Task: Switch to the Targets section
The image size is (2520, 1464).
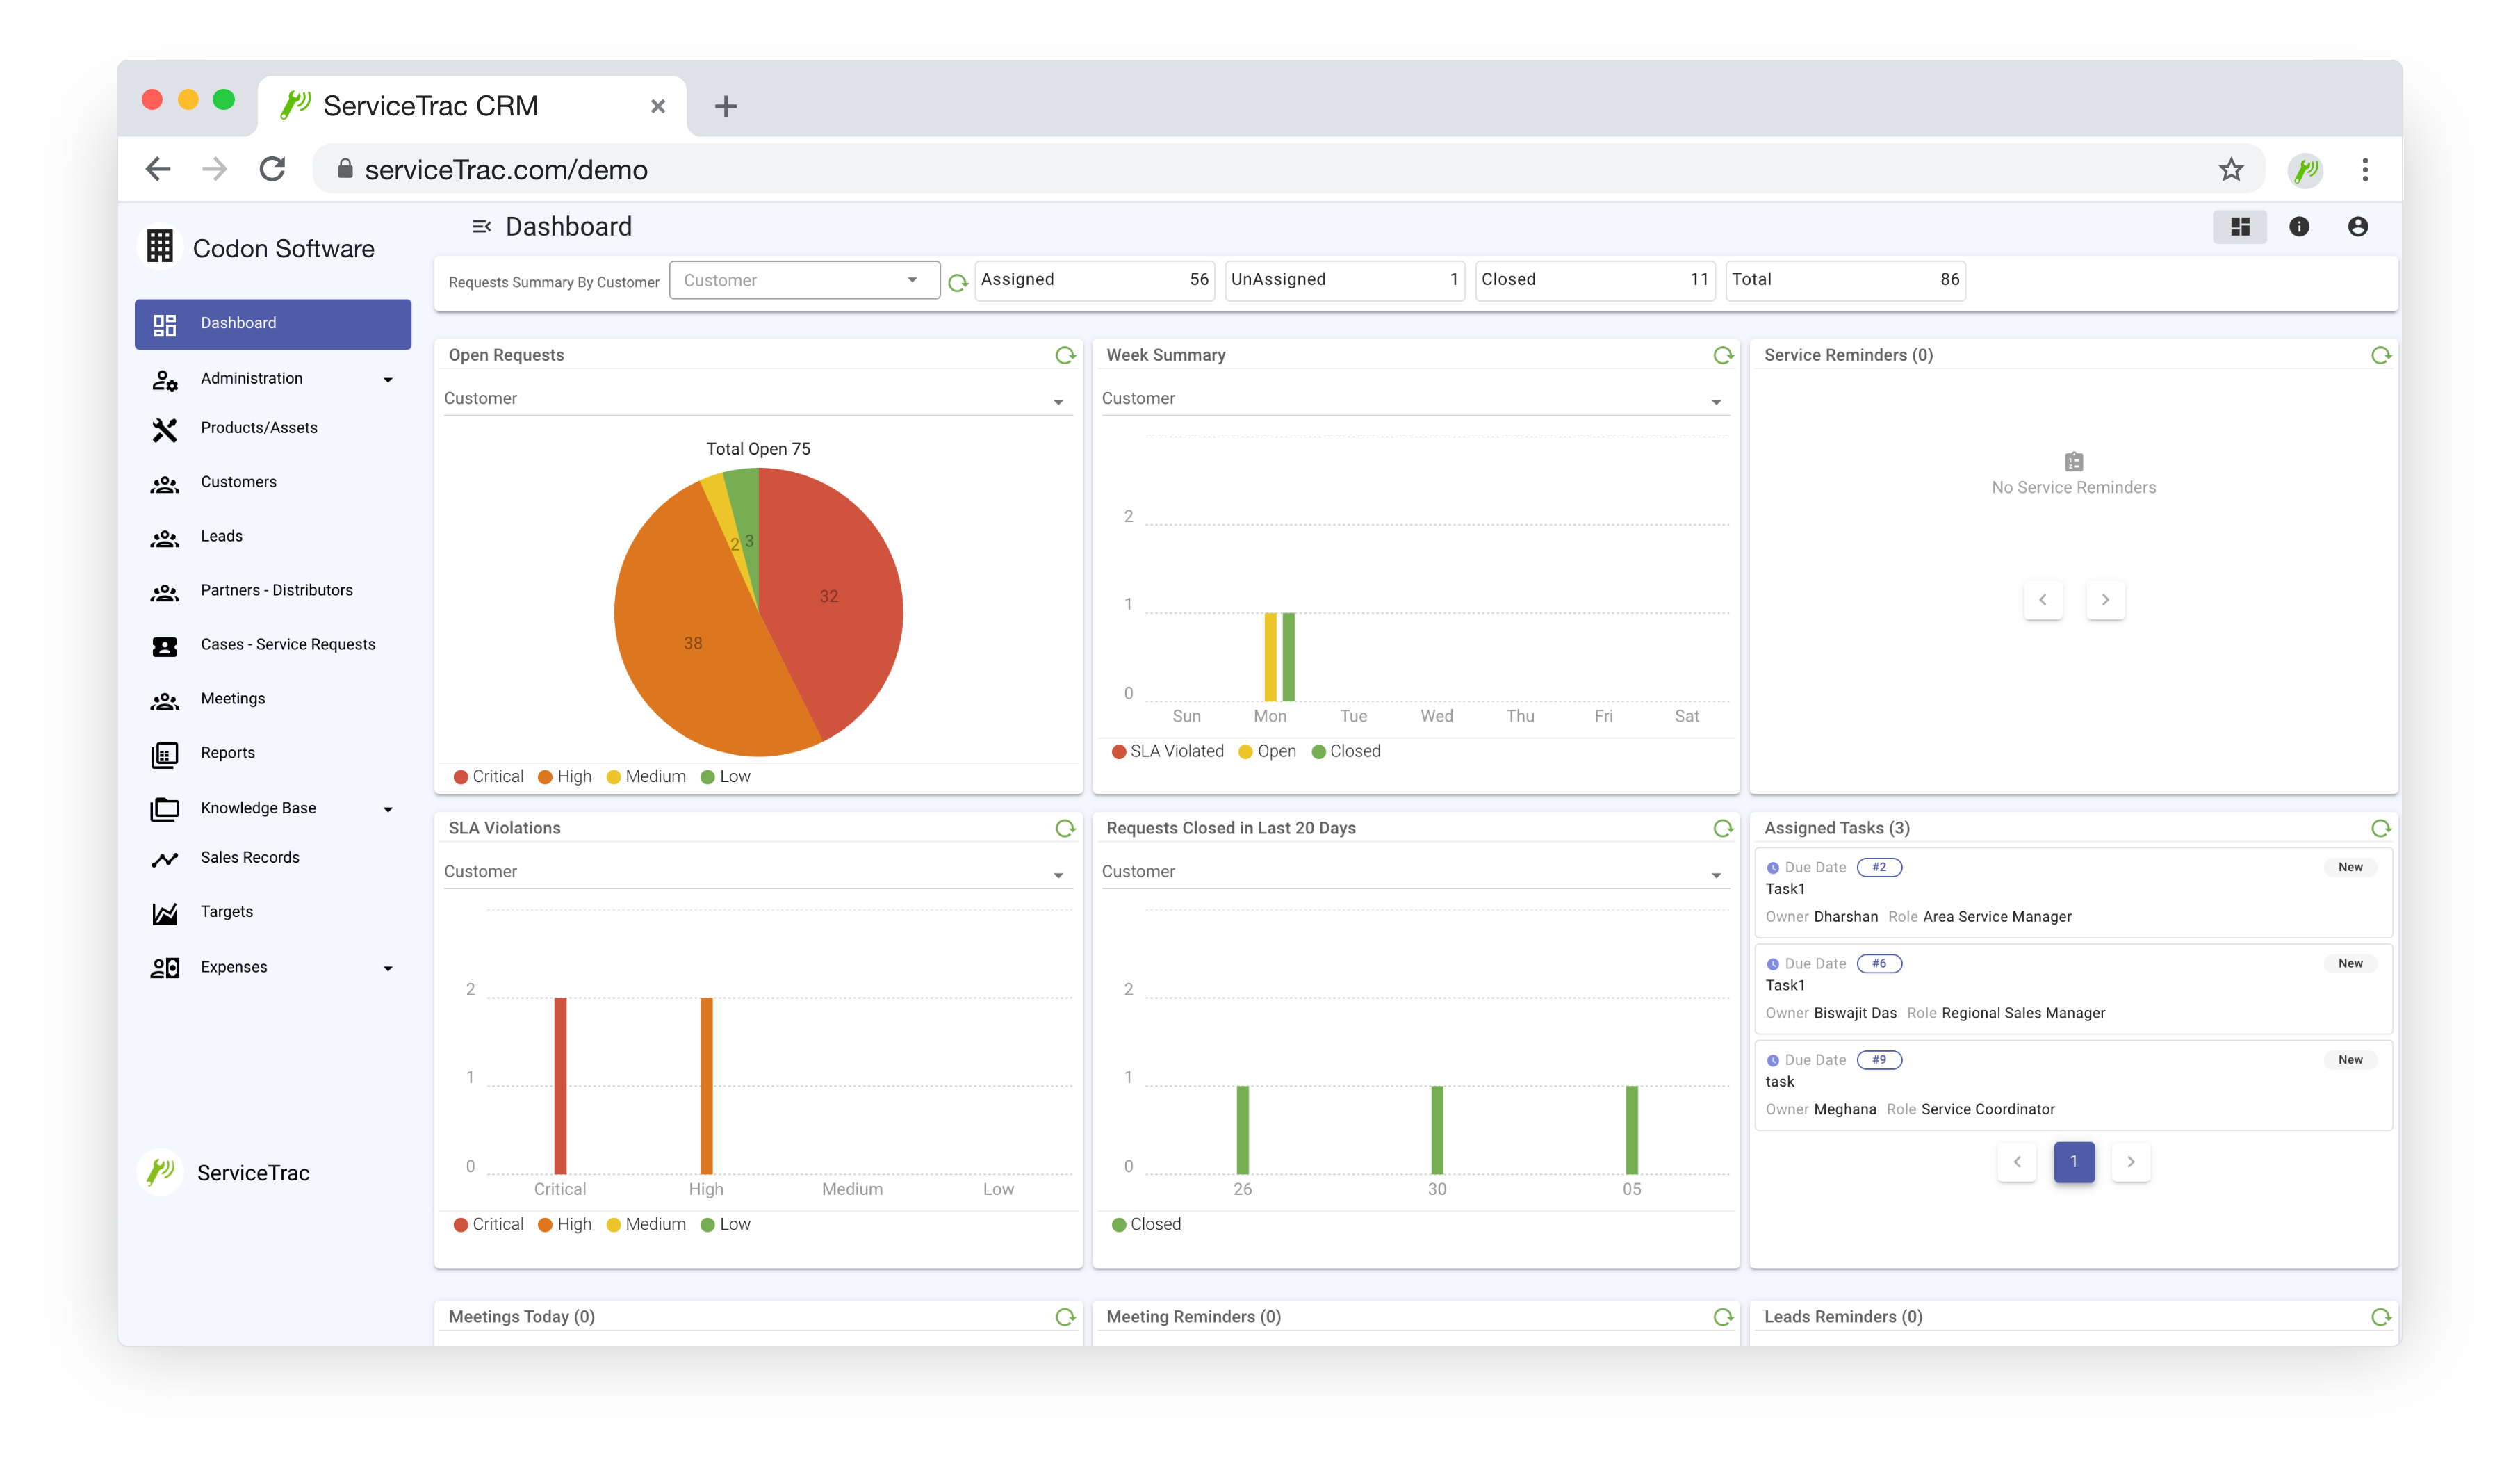Action: tap(226, 911)
